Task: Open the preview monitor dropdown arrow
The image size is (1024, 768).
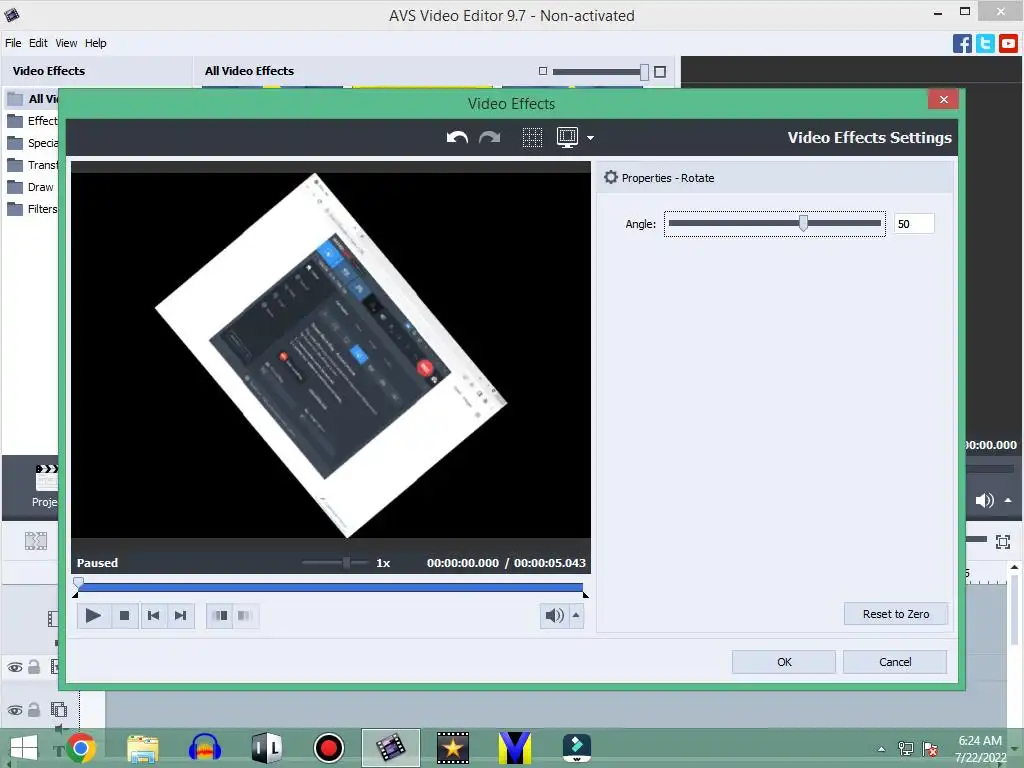Action: (590, 138)
